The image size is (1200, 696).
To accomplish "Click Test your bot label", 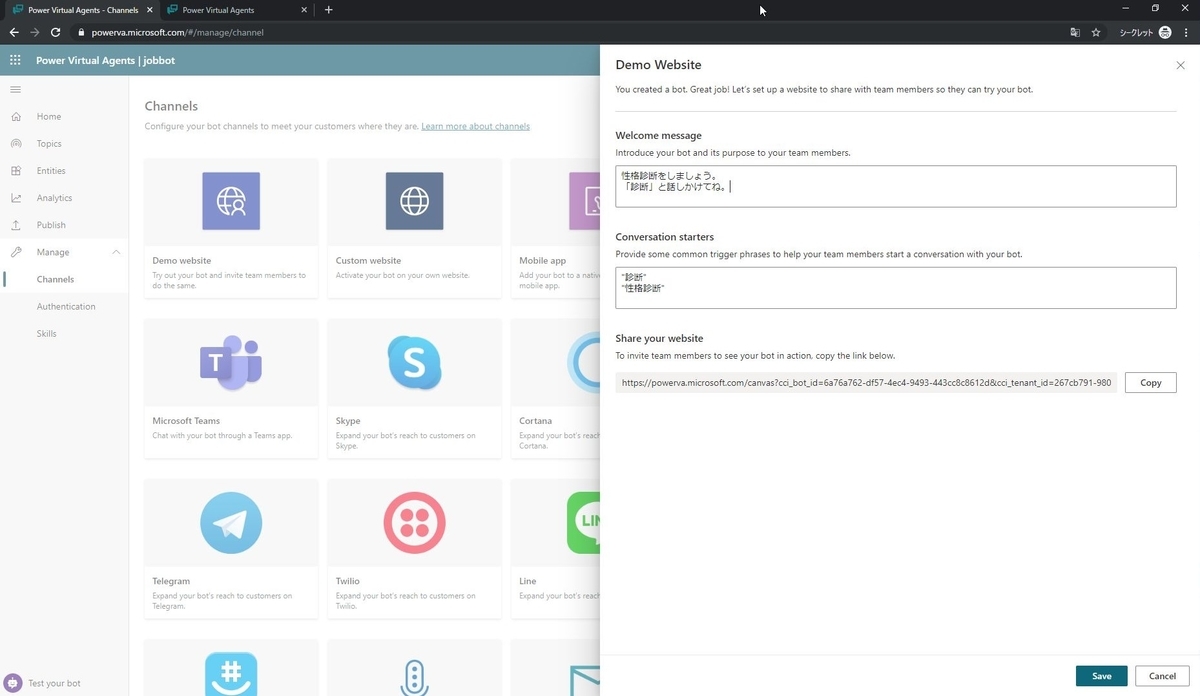I will pyautogui.click(x=54, y=683).
